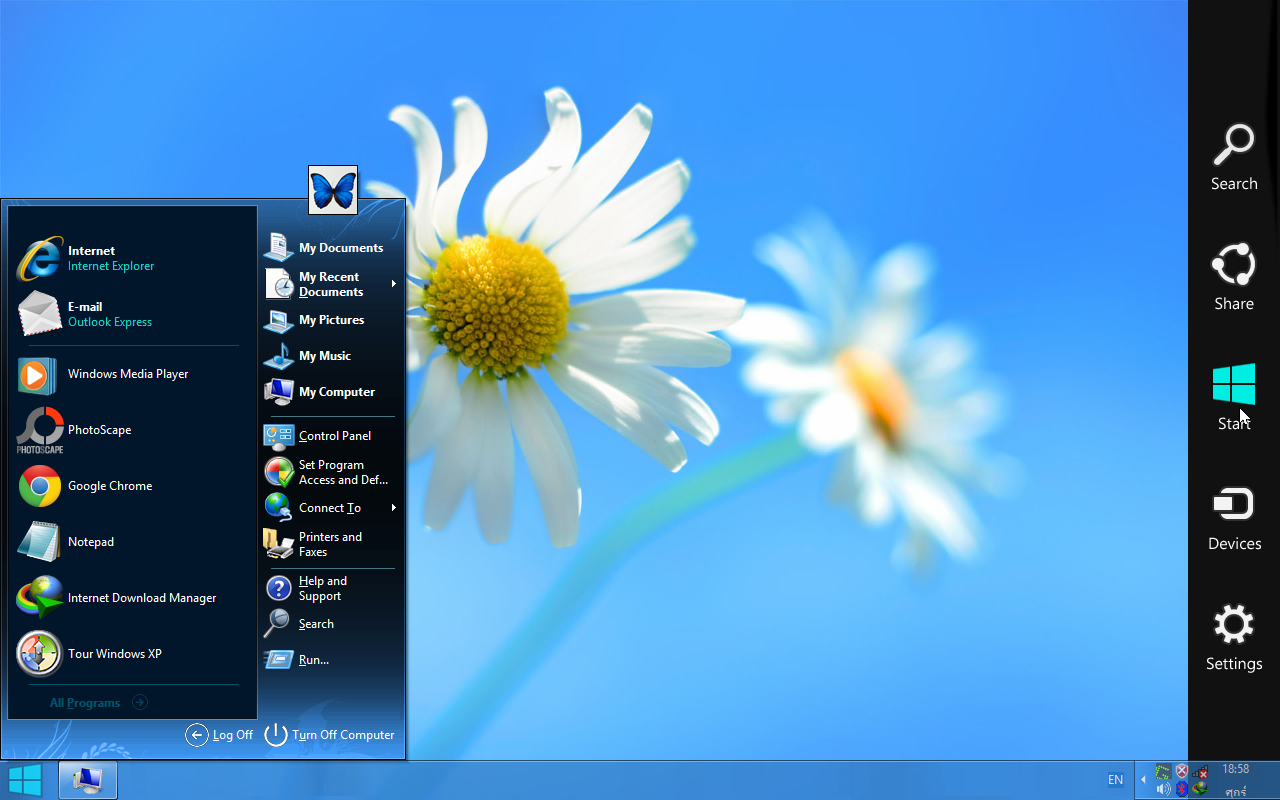Click the Bluetooth tray icon
Screen dimensions: 1280x800
tap(1182, 789)
